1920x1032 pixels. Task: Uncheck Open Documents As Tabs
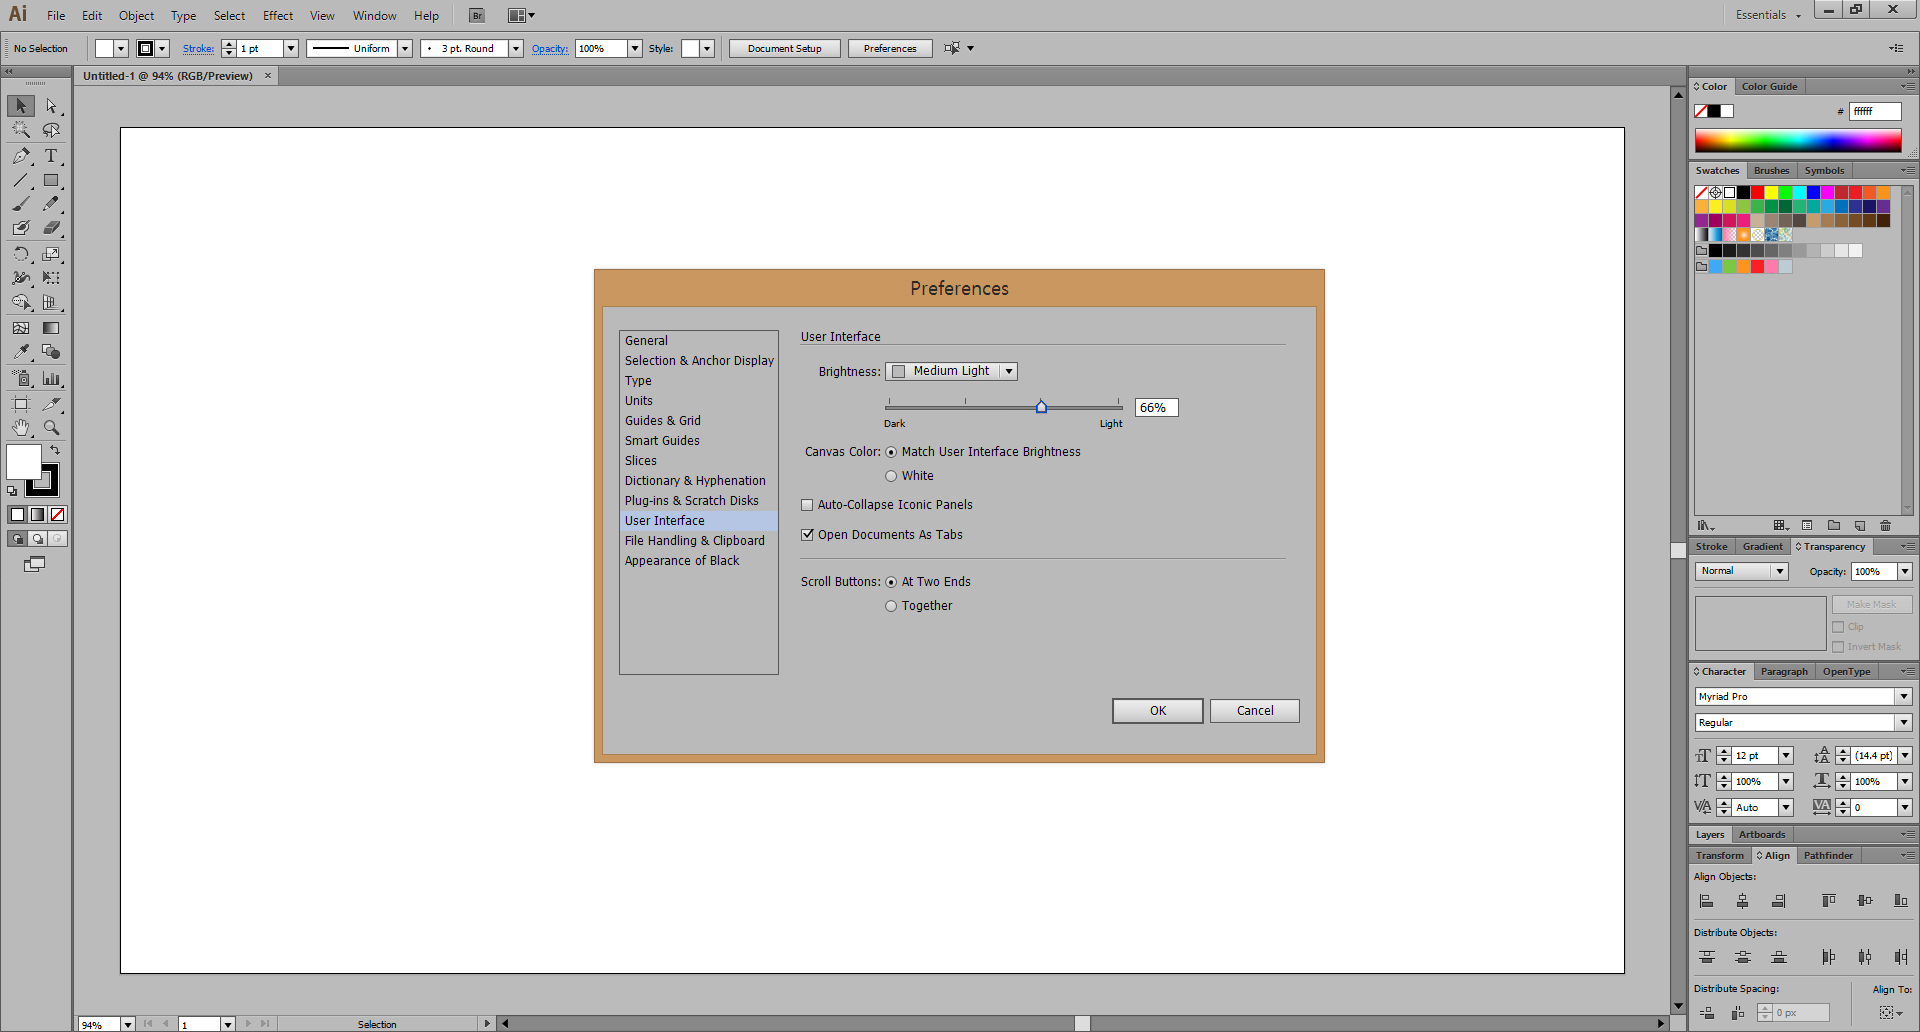coord(807,535)
